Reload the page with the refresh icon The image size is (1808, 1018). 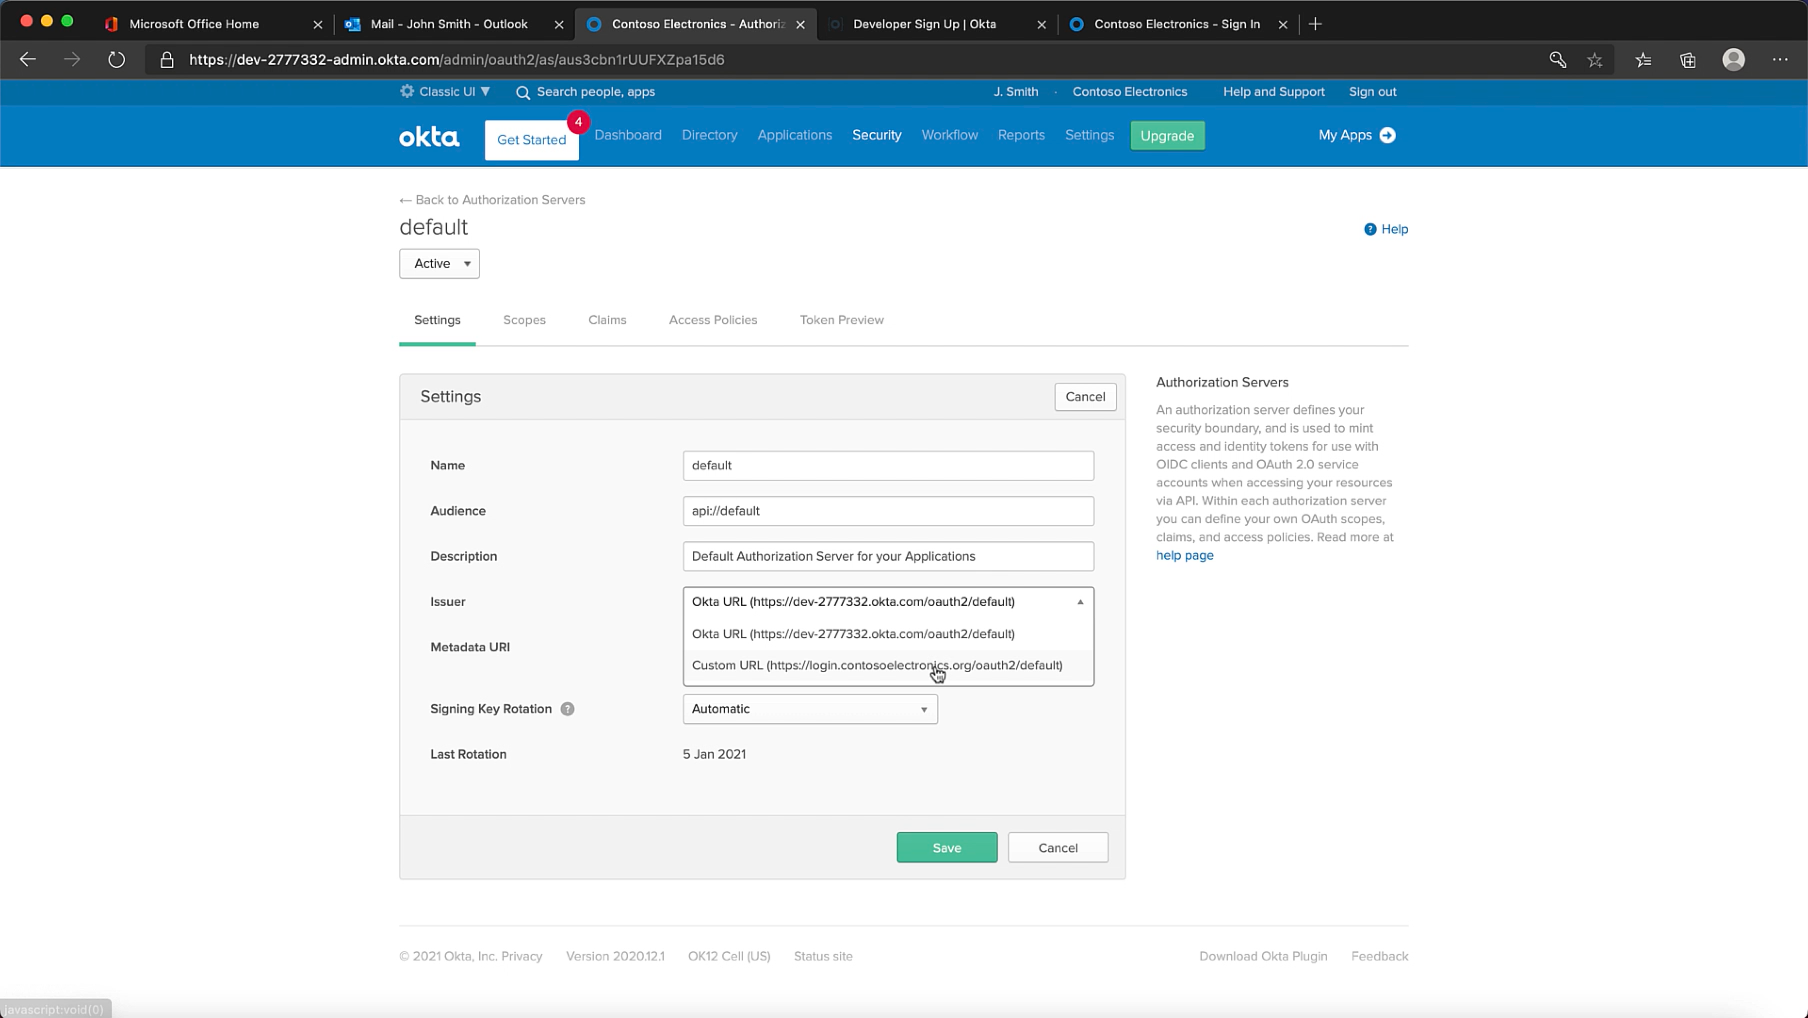click(x=116, y=60)
